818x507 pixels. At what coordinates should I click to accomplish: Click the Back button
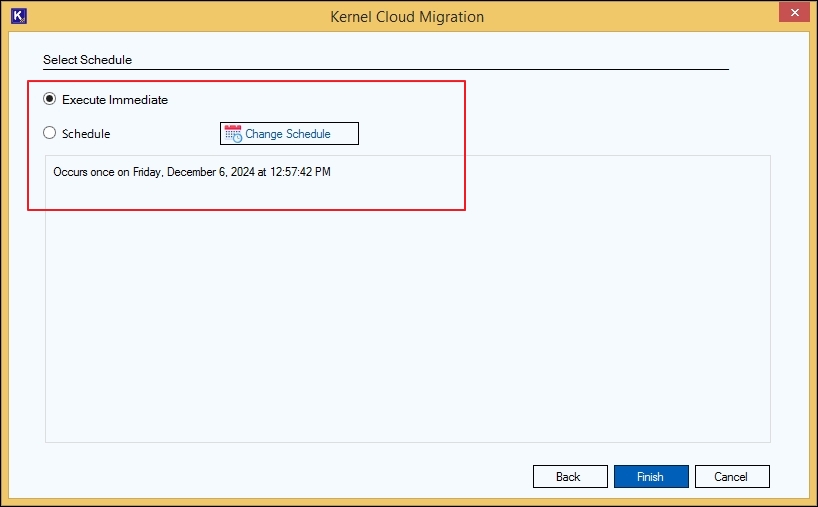click(x=570, y=477)
